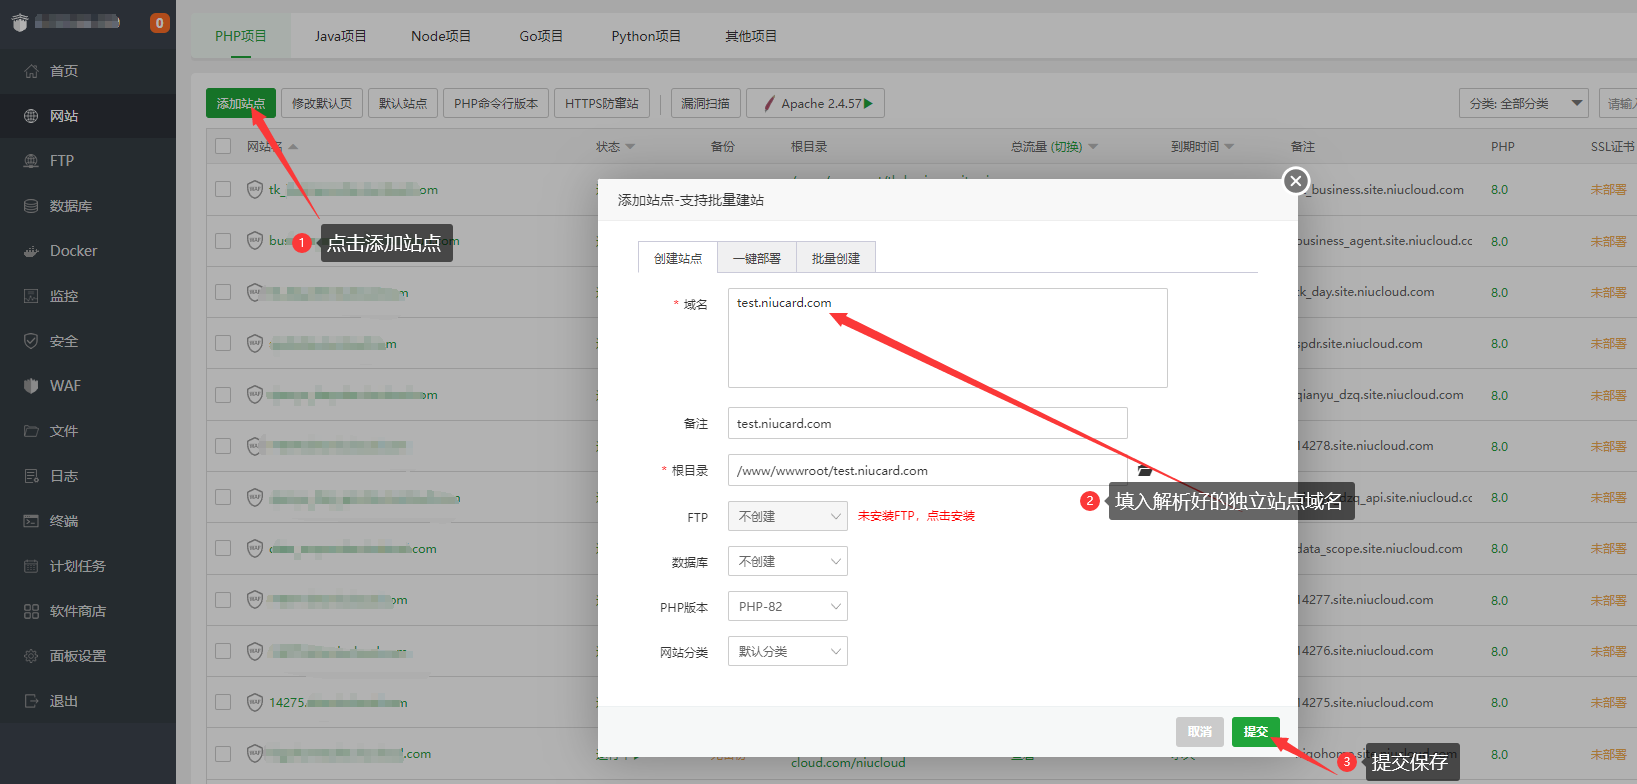Check the checkbox for the tk_ site row
The width and height of the screenshot is (1637, 784).
click(x=223, y=189)
